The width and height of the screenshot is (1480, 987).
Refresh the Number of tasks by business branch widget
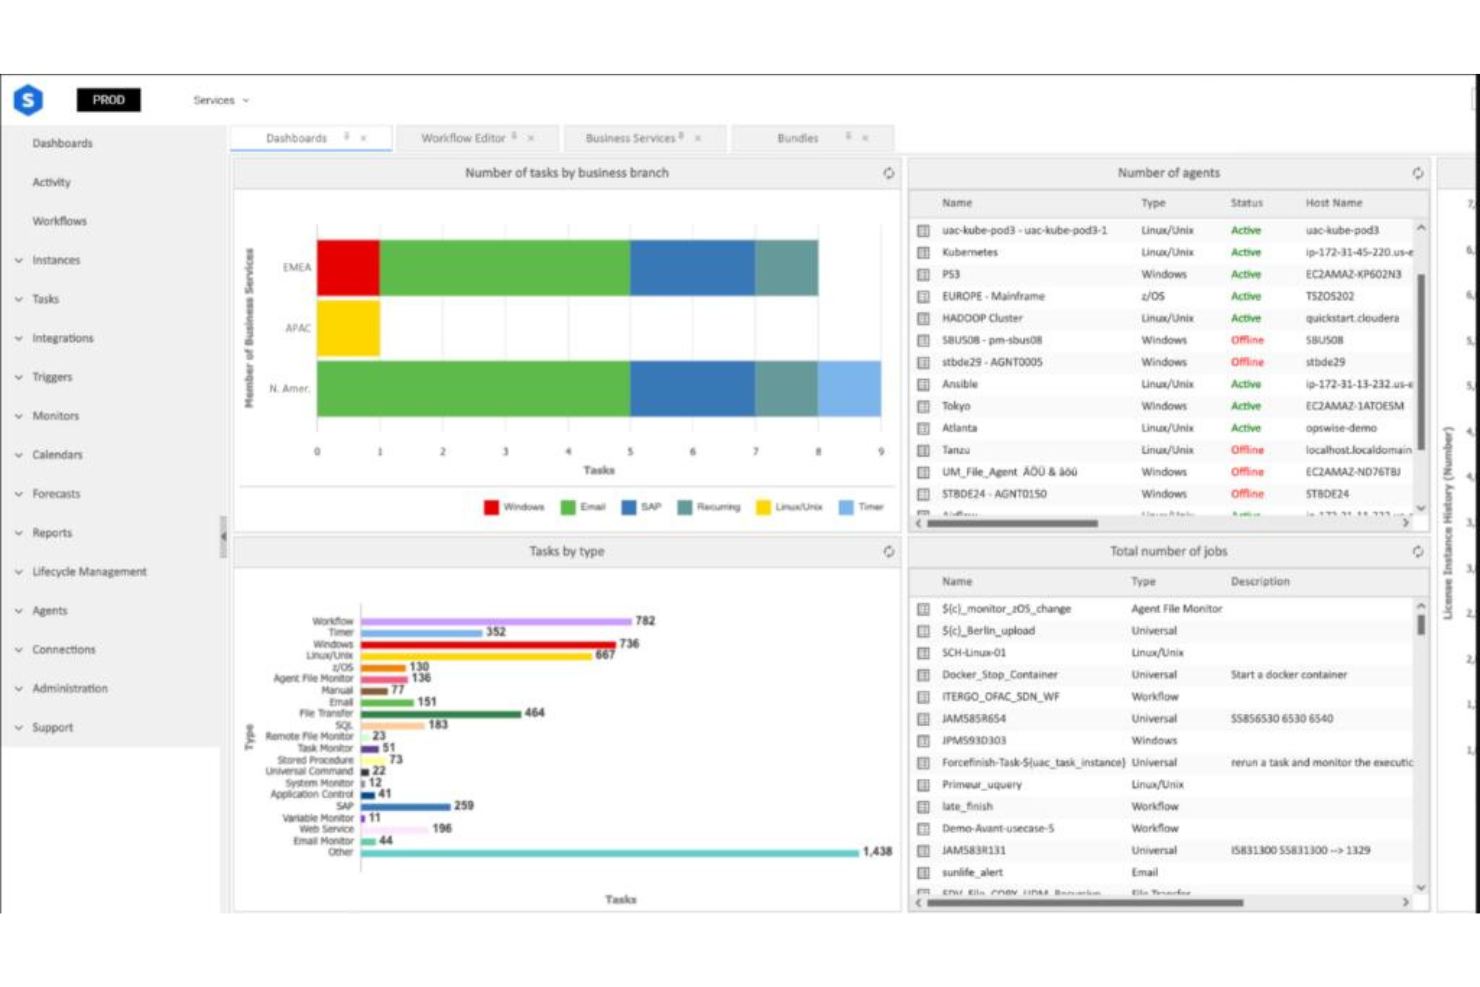tap(889, 172)
